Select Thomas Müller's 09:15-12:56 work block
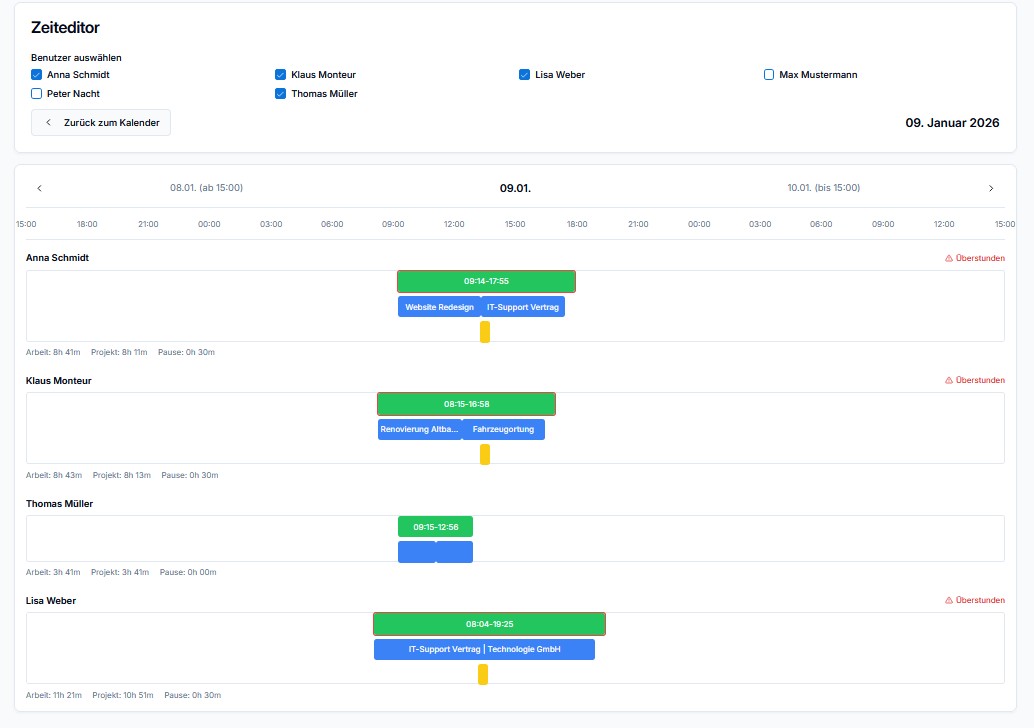This screenshot has height=728, width=1034. tap(435, 527)
